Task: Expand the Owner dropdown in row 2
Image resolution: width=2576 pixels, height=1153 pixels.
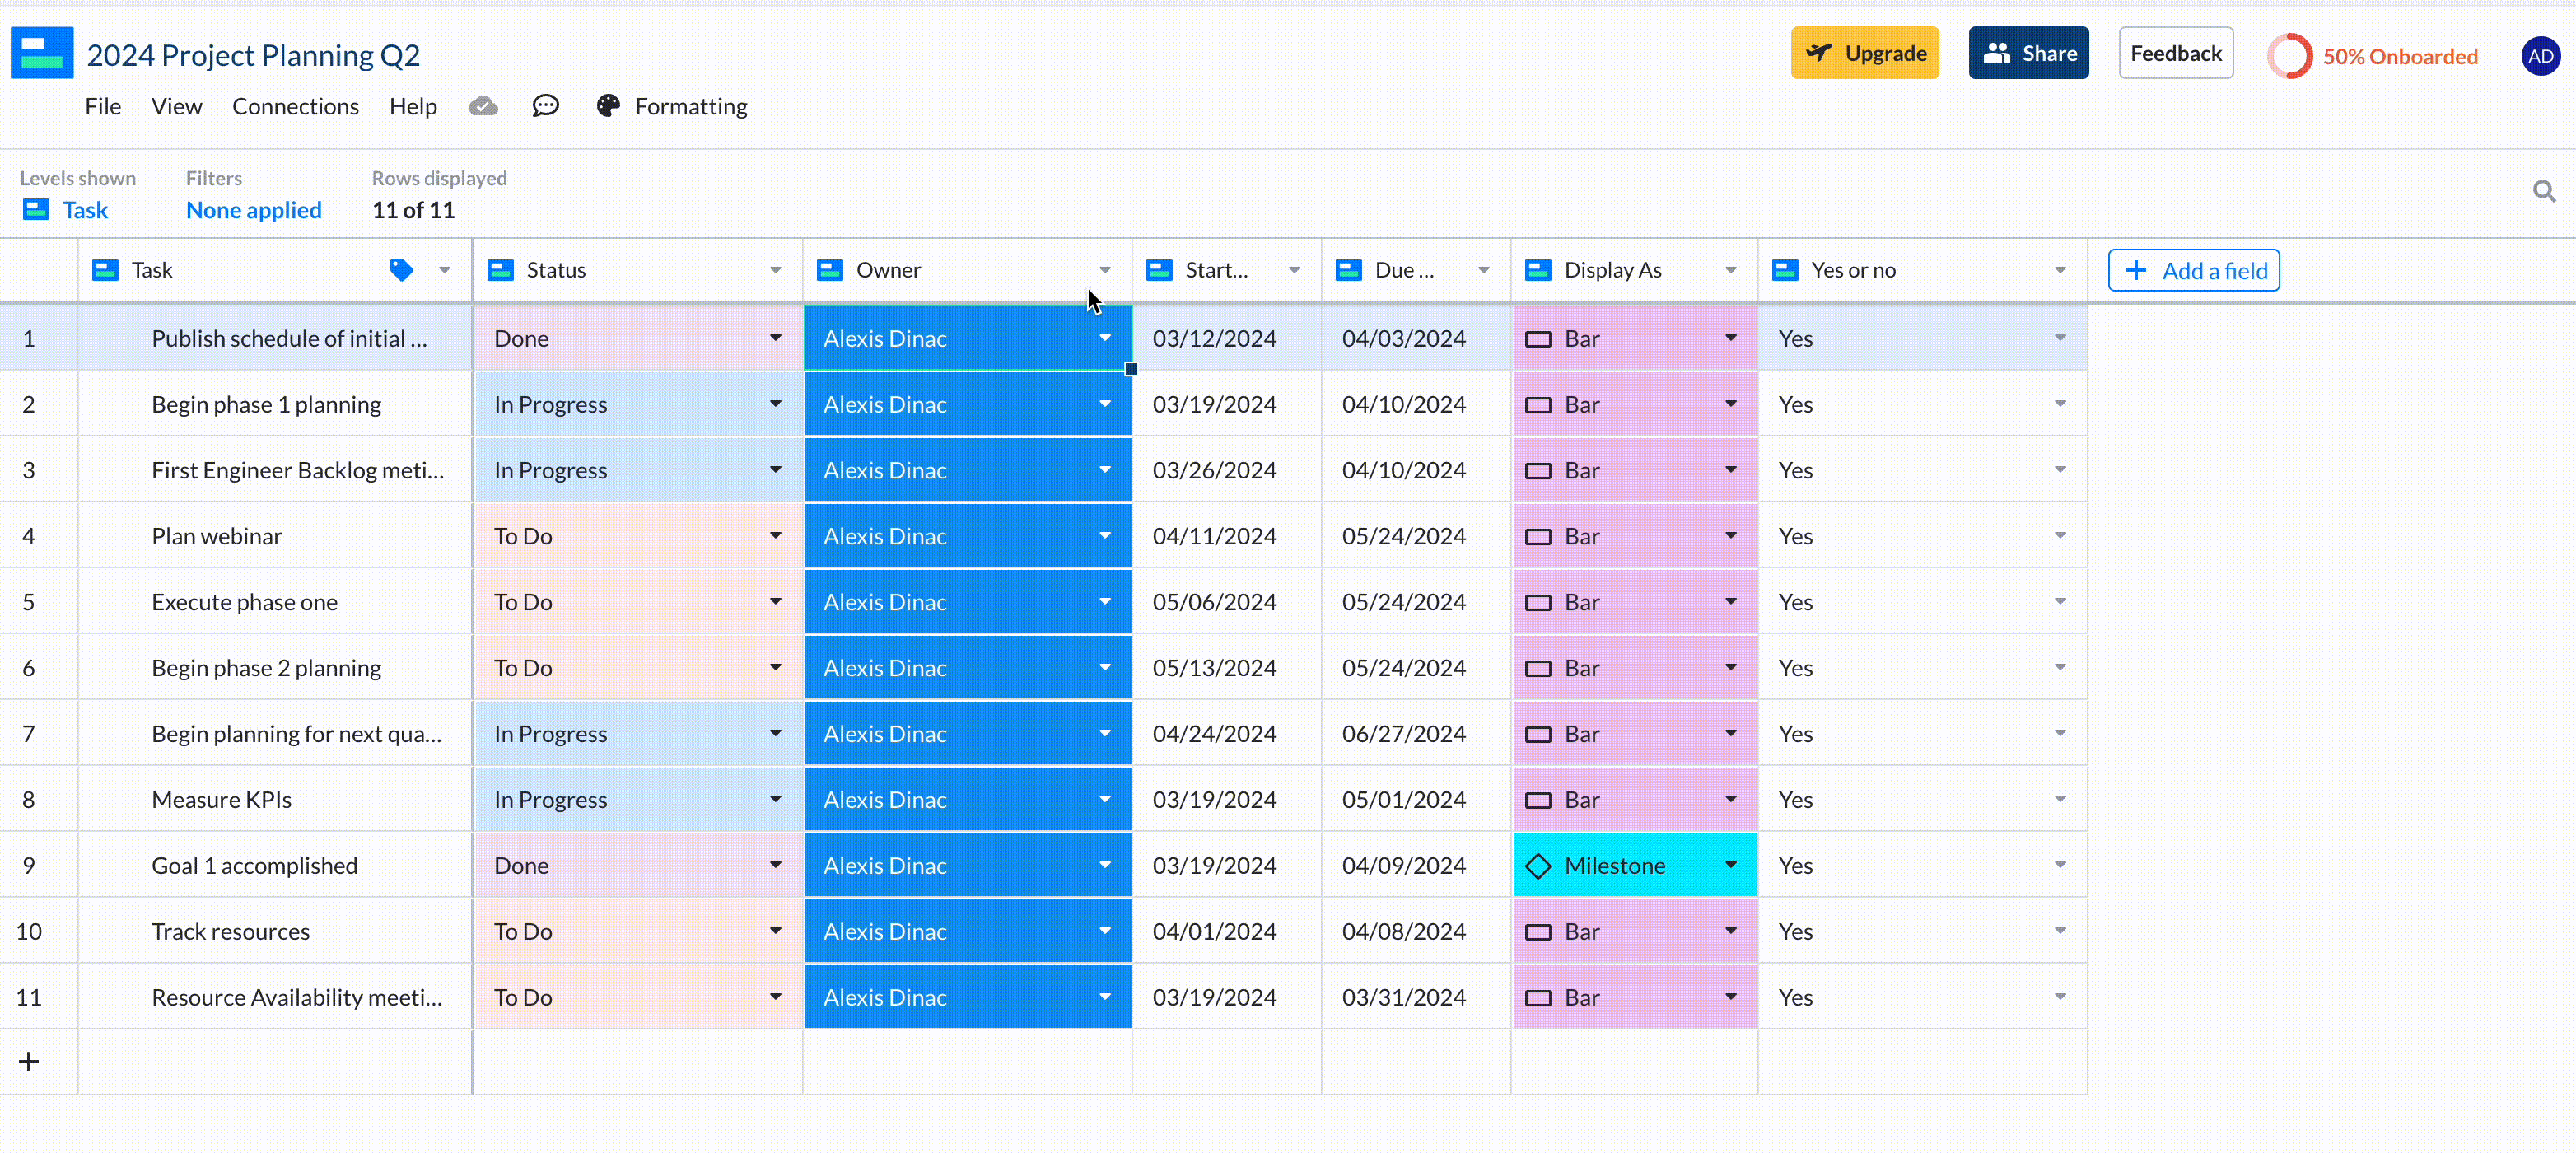Action: (1104, 404)
